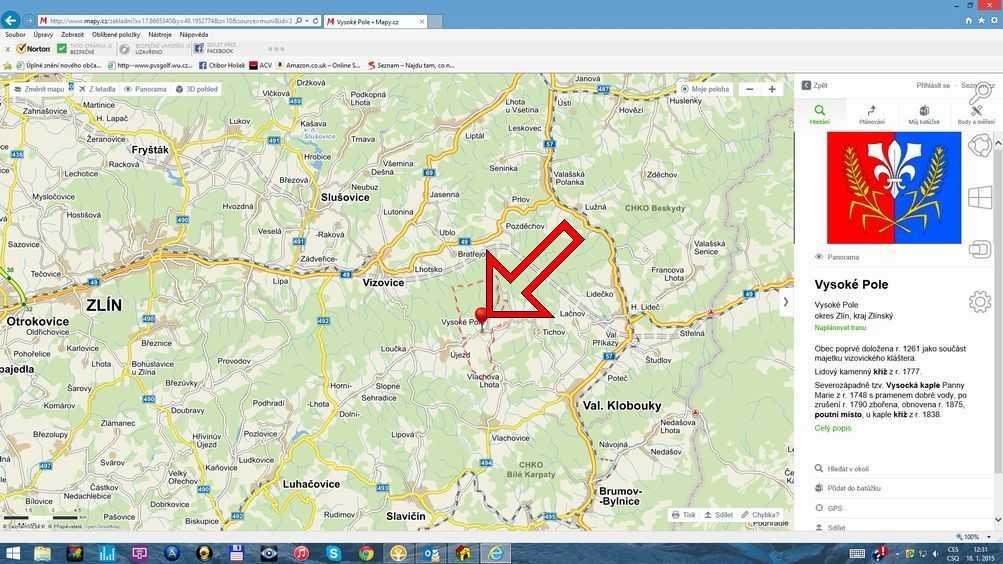Collapse the sidebar with the chevron arrow

coord(786,302)
